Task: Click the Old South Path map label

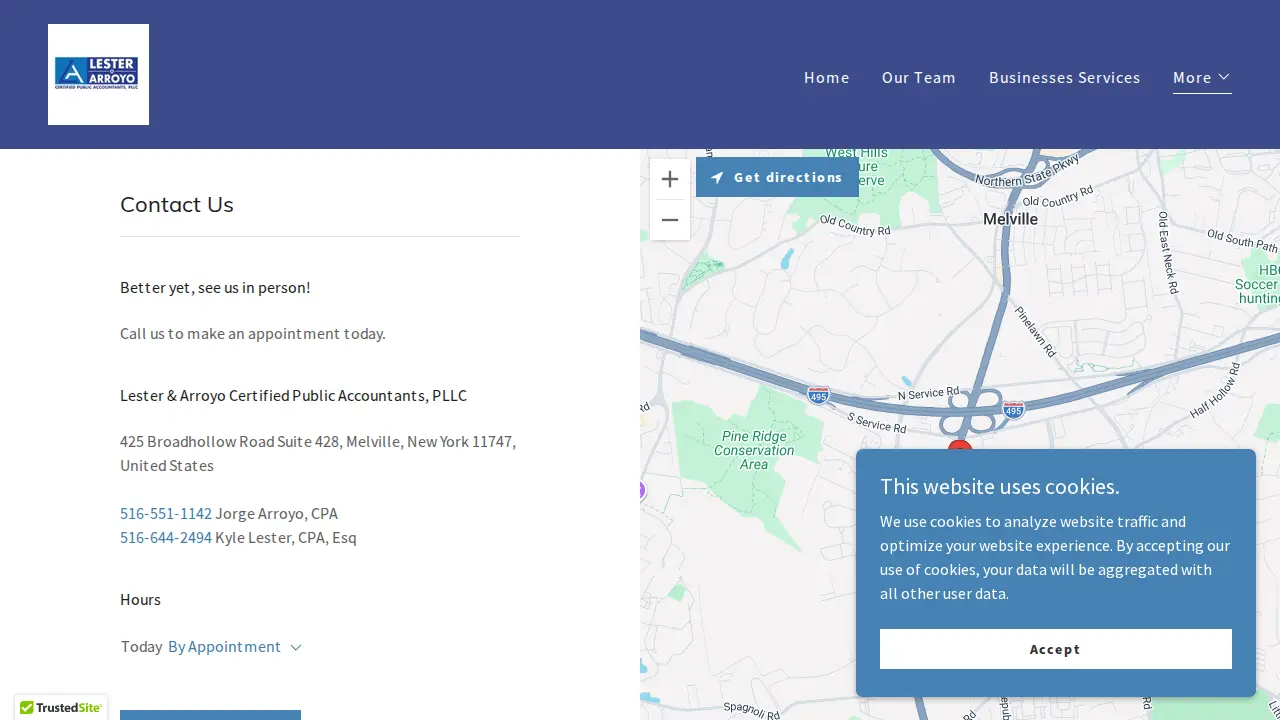Action: 1242,240
